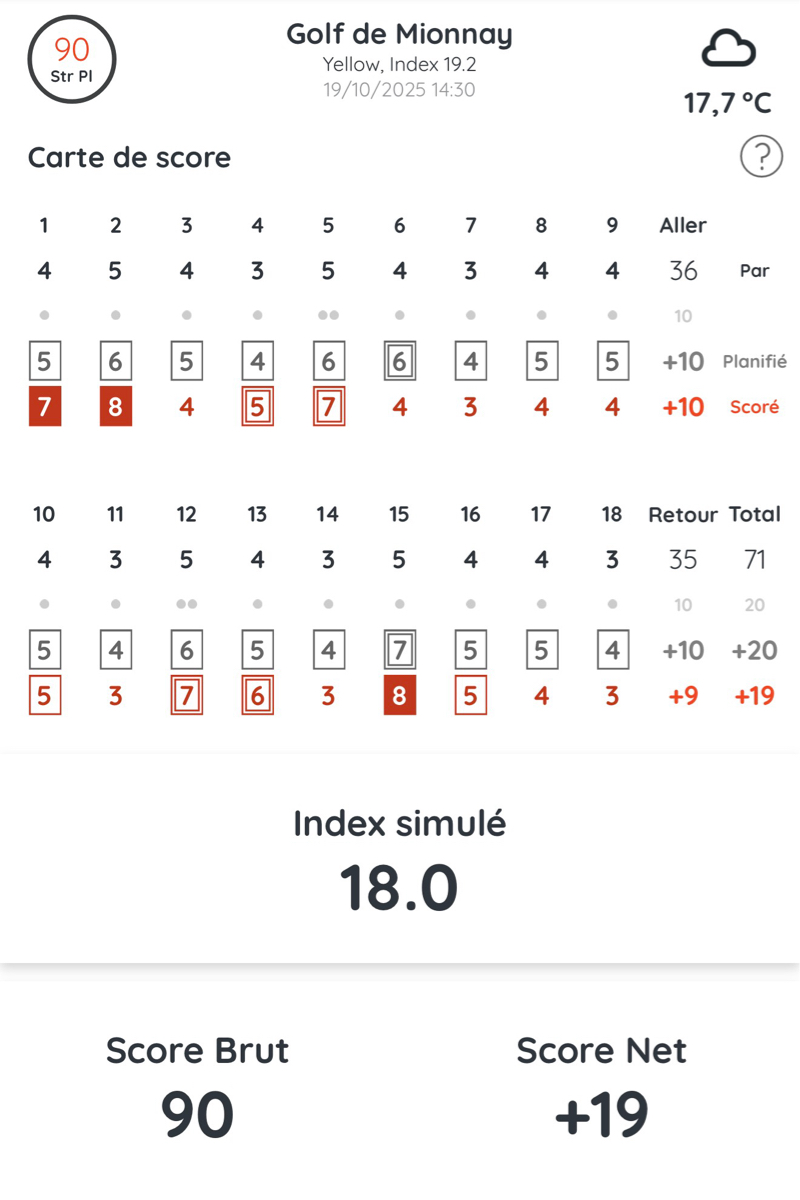Click the Yellow, Index 19.2 line

pos(399,64)
